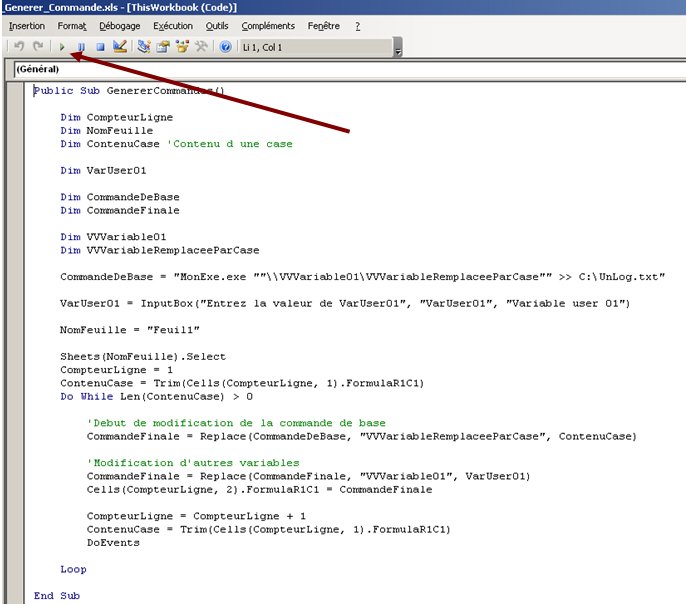This screenshot has height=605, width=687.
Task: Expand the toolbar options arrow
Action: click(398, 52)
